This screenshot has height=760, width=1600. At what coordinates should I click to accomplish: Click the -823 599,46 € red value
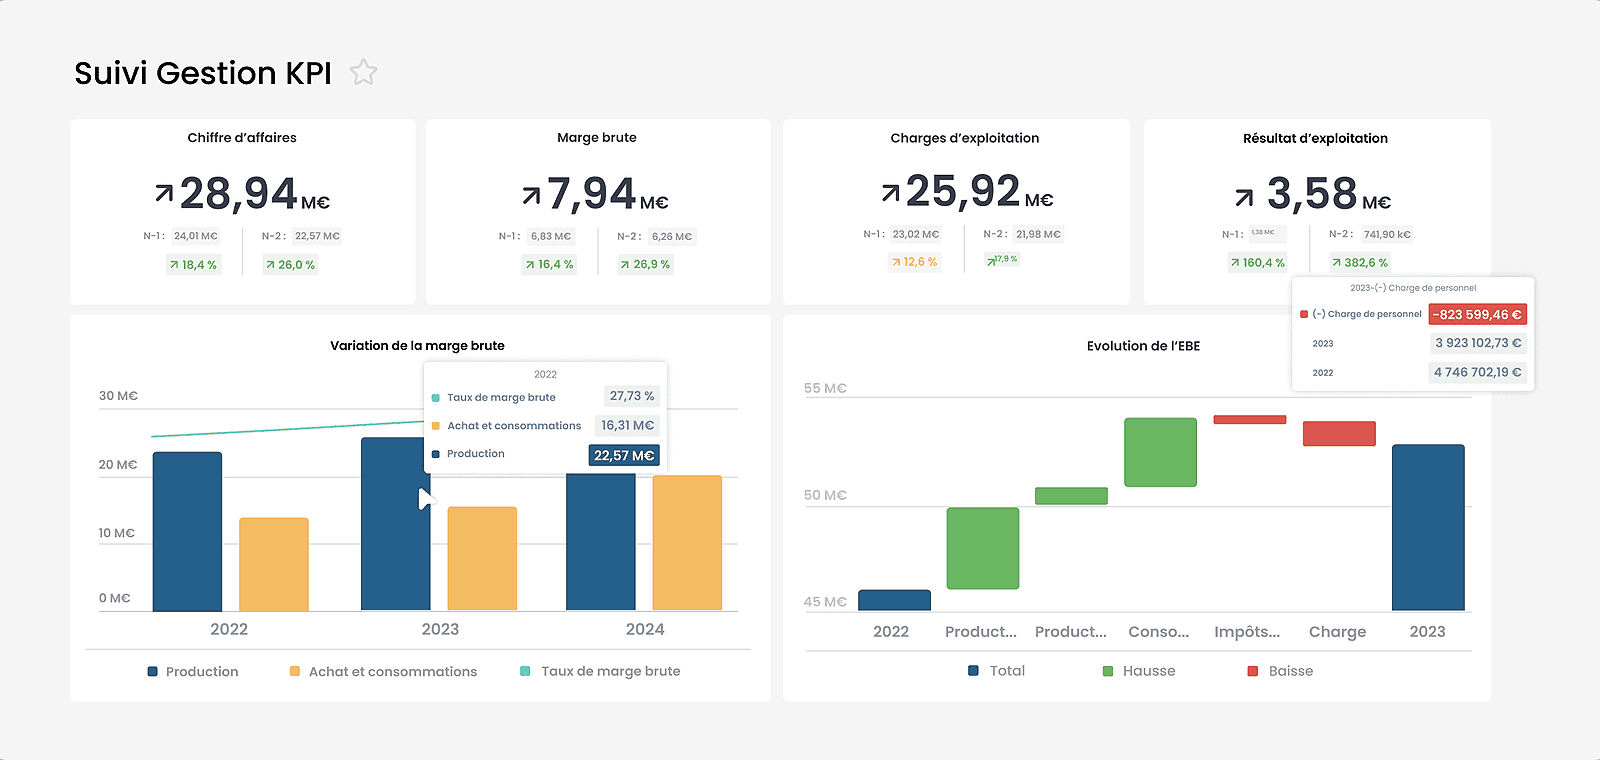[x=1477, y=315]
